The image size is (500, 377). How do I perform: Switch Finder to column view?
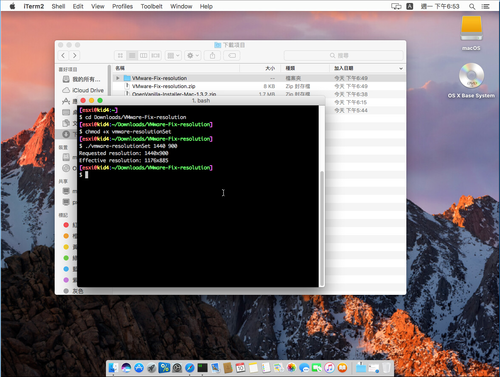tap(144, 55)
